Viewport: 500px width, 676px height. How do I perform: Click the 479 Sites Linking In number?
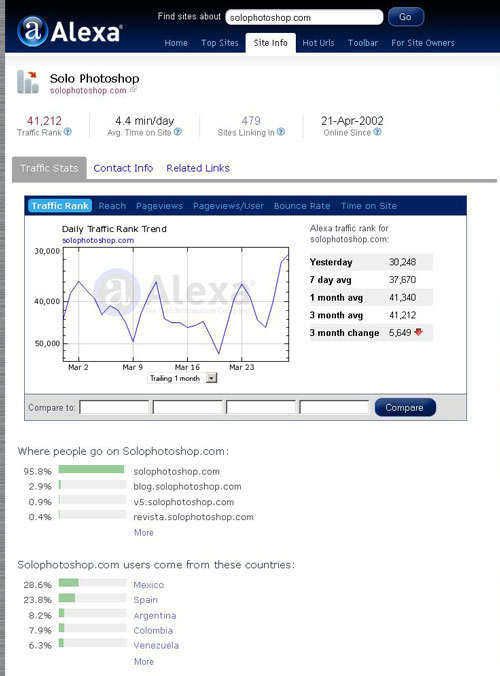[x=251, y=121]
